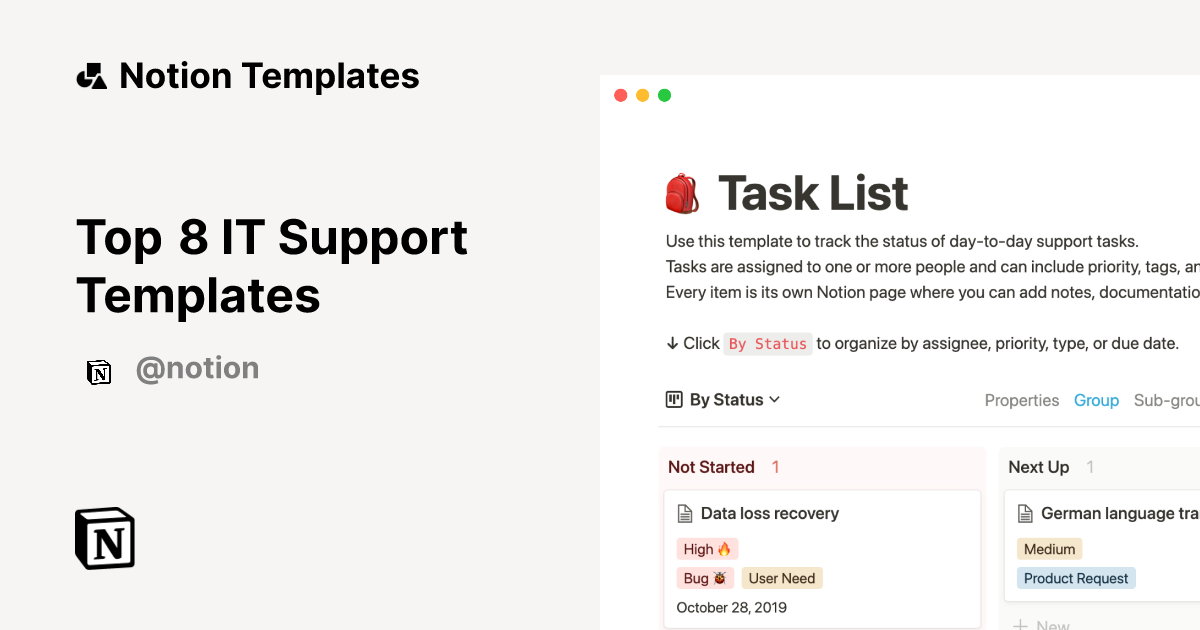
Task: Open the @notion profile link
Action: (x=197, y=369)
